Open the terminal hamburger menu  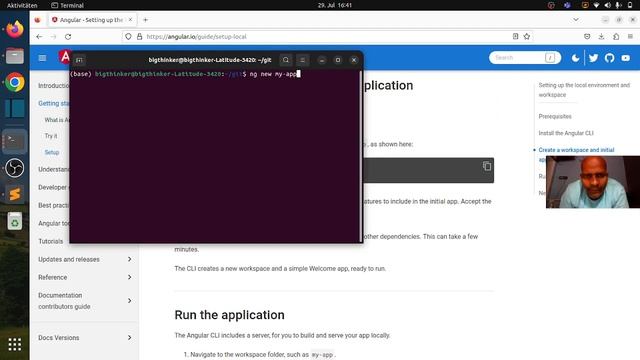(x=302, y=60)
